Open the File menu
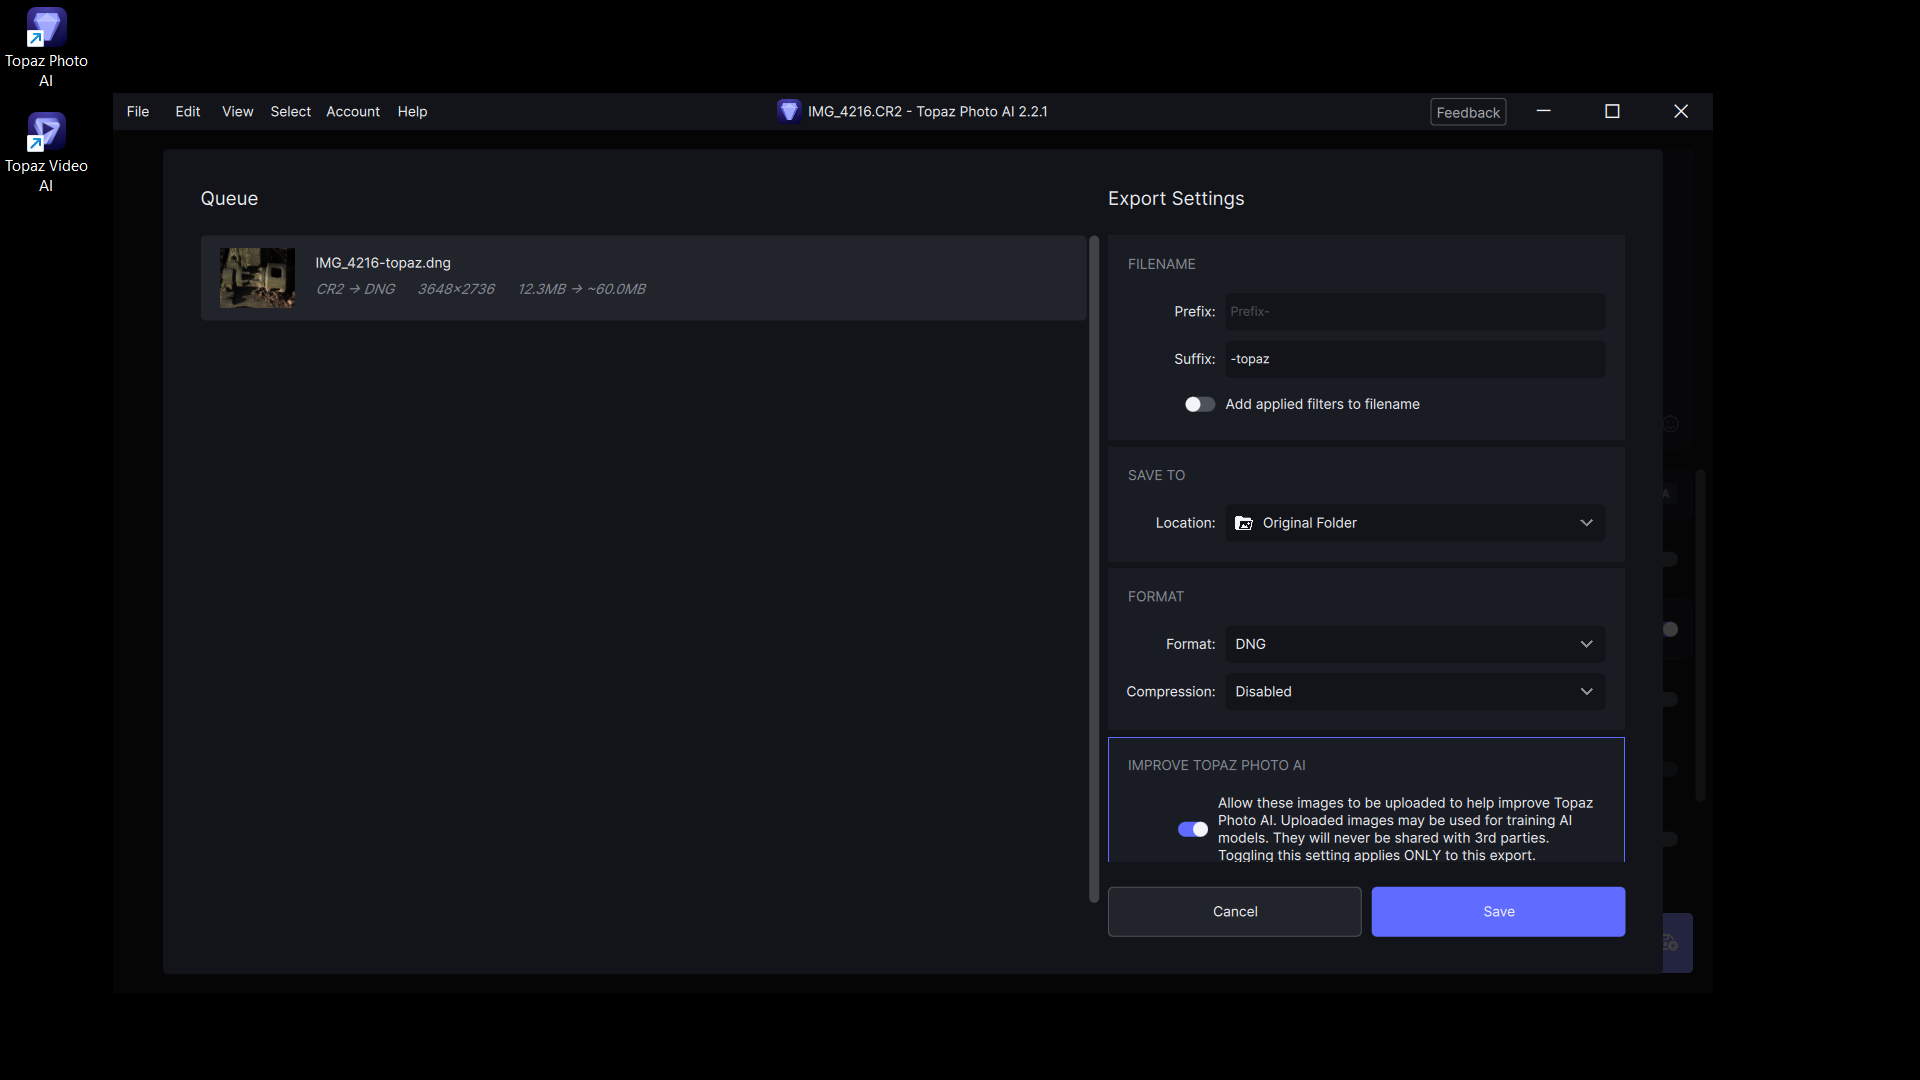 pyautogui.click(x=138, y=111)
